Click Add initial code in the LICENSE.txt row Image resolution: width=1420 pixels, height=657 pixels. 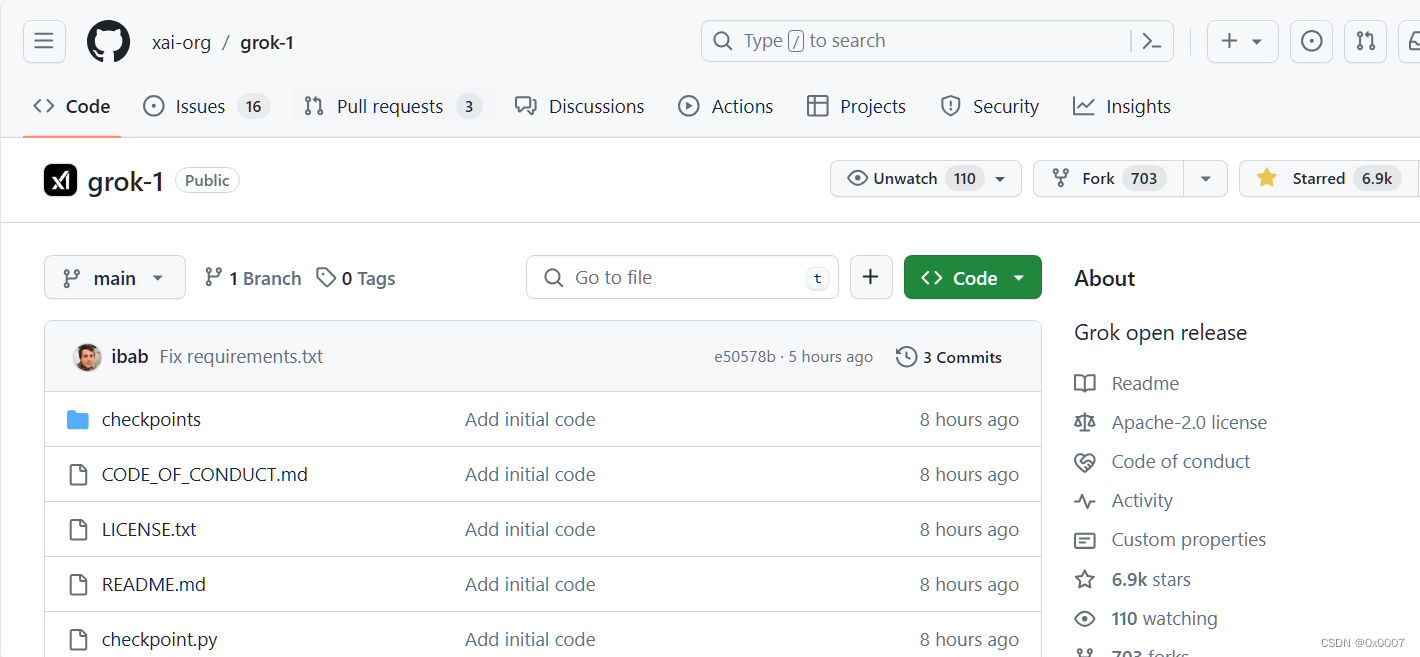coord(530,530)
